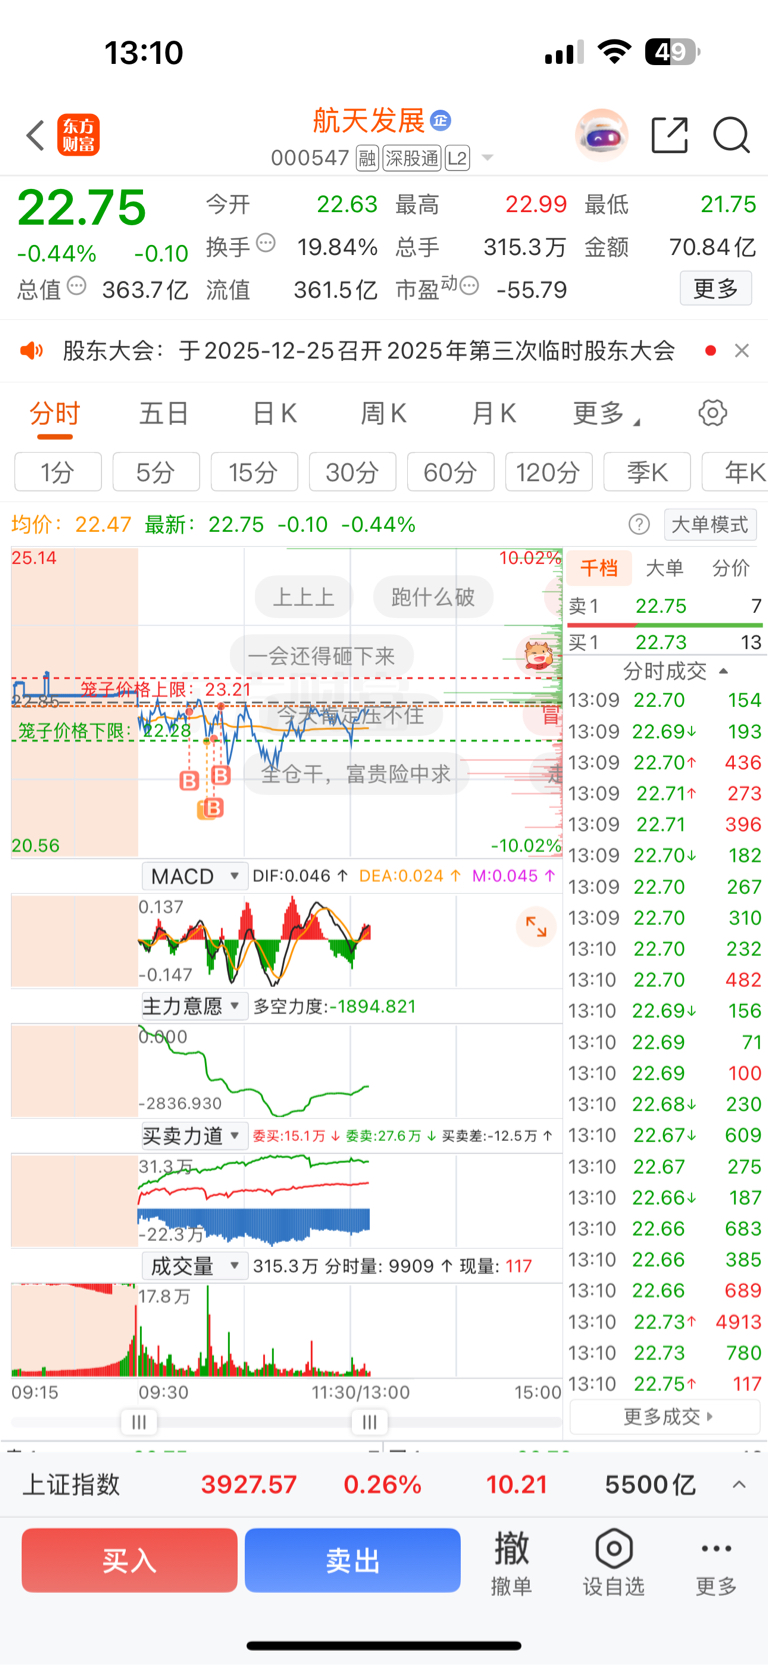Tap the 4913 volume trade row

pyautogui.click(x=665, y=1321)
